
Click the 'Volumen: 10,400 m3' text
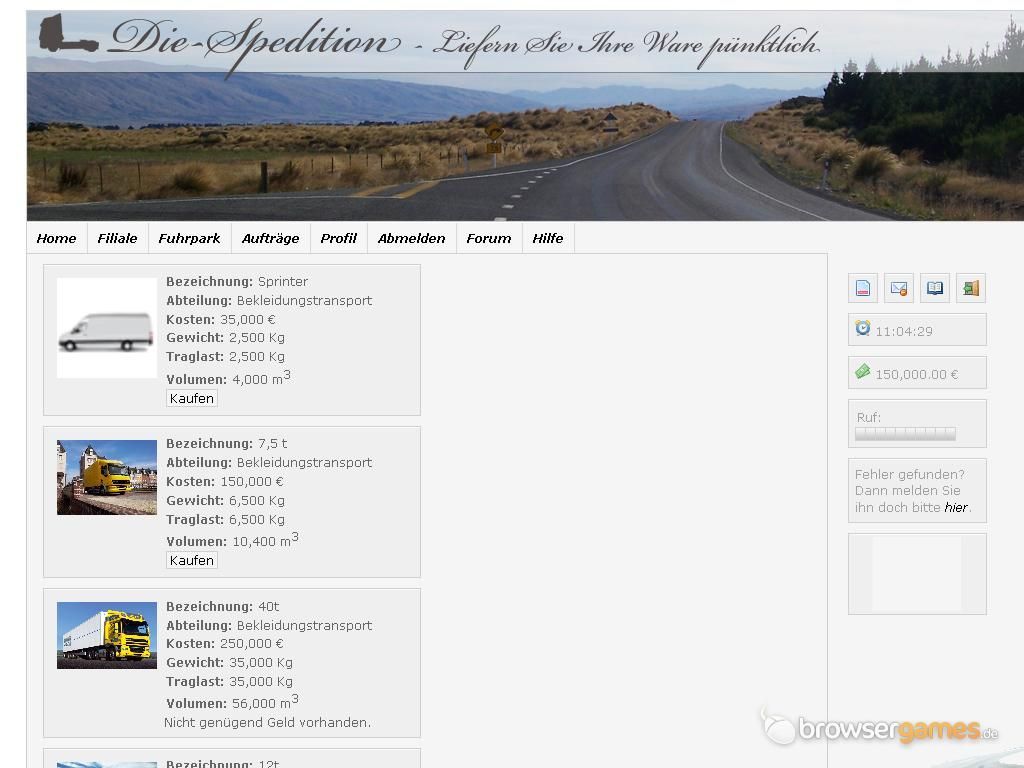pyautogui.click(x=232, y=540)
